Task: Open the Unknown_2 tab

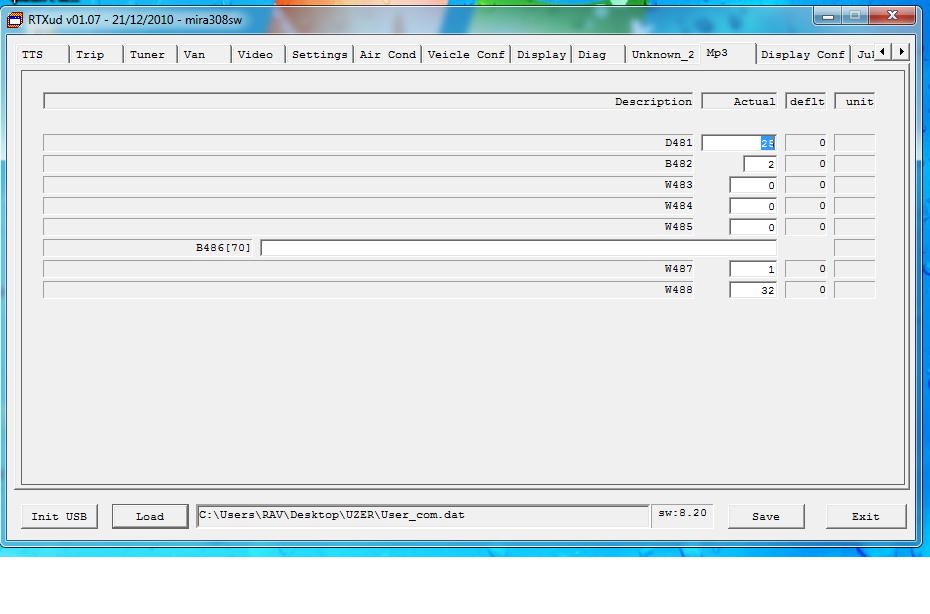Action: 662,54
